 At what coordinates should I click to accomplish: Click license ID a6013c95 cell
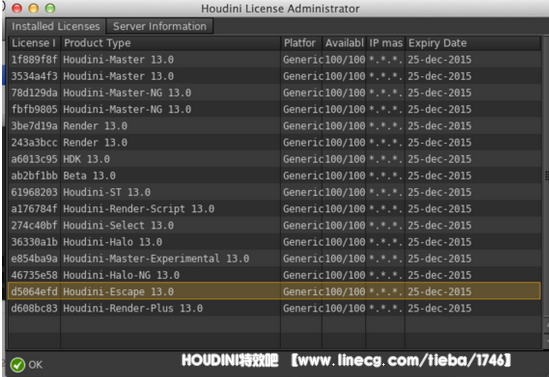[34, 159]
